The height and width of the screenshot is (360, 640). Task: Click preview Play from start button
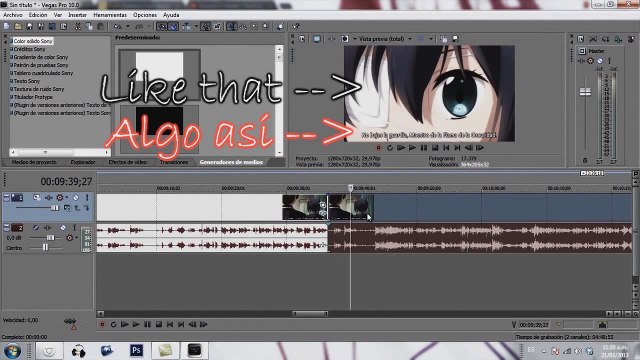pos(401,148)
